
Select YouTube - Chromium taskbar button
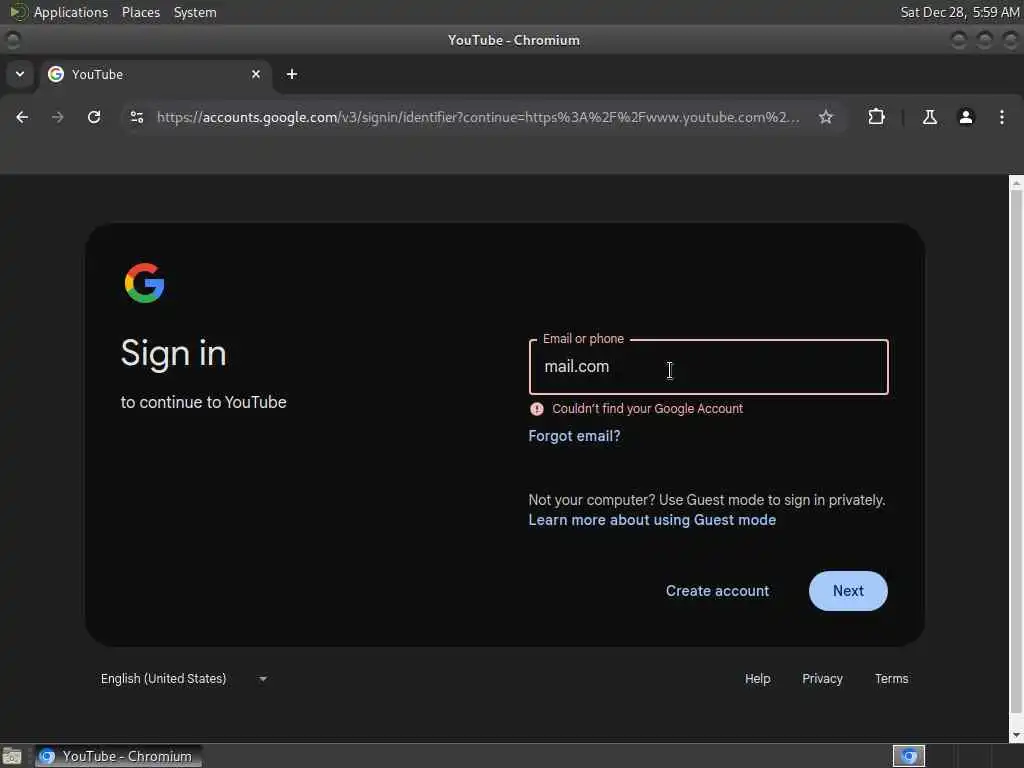tap(118, 756)
